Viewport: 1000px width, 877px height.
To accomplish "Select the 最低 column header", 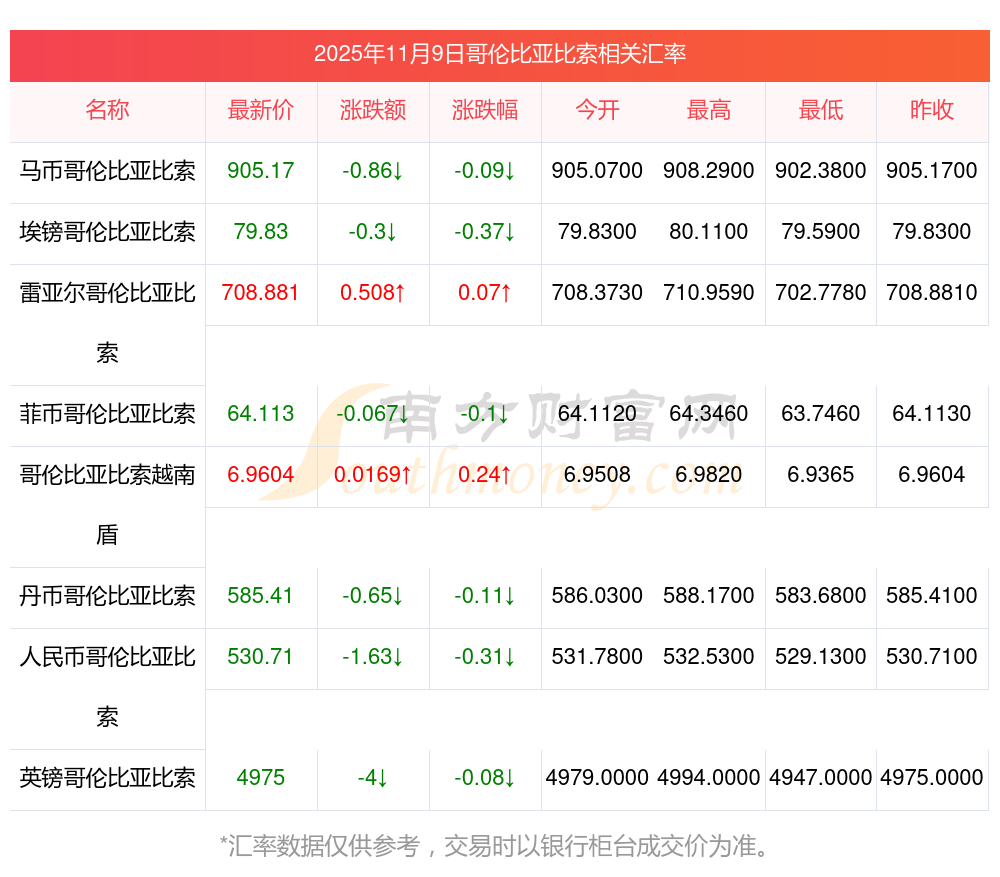I will coord(821,110).
